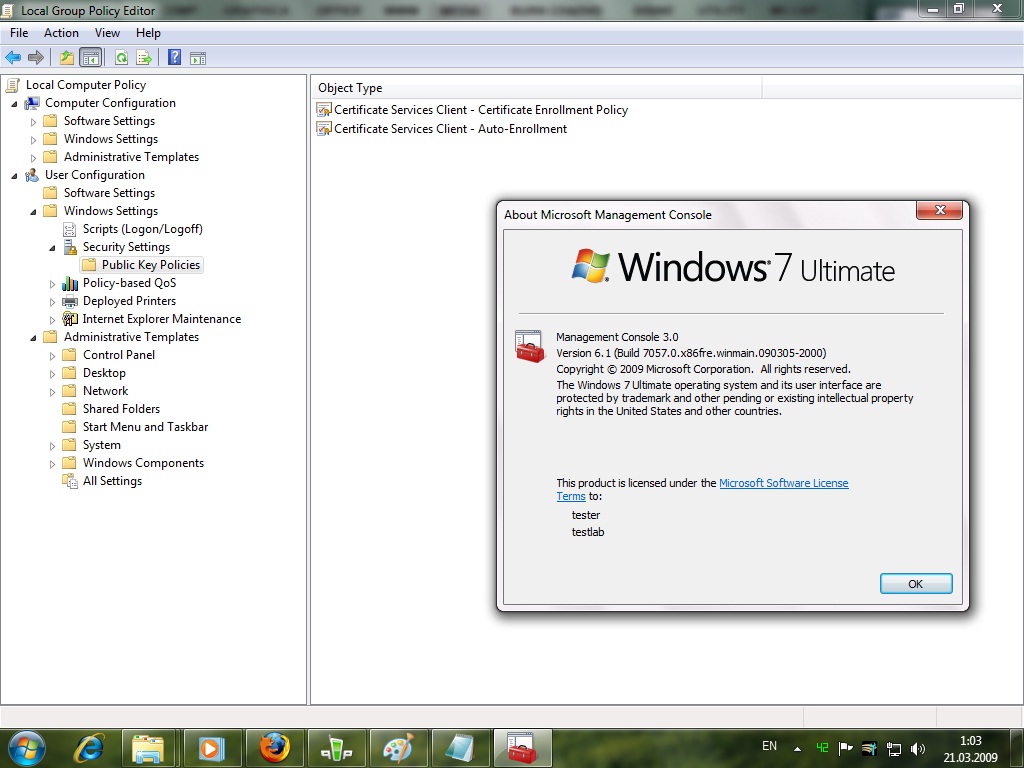Launch Internet Explorer from the taskbar
The height and width of the screenshot is (768, 1024).
click(89, 748)
